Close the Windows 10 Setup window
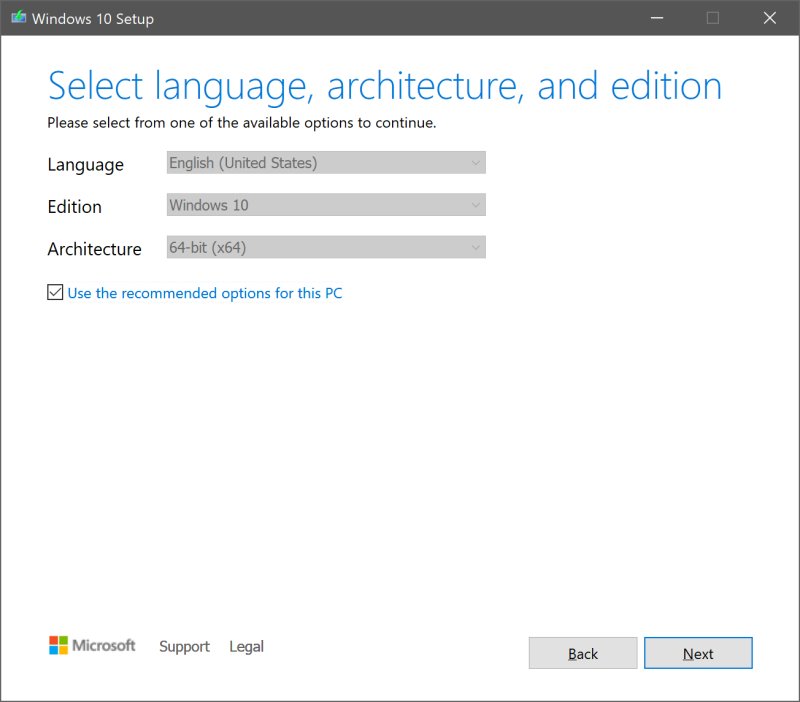The height and width of the screenshot is (702, 800). click(769, 18)
